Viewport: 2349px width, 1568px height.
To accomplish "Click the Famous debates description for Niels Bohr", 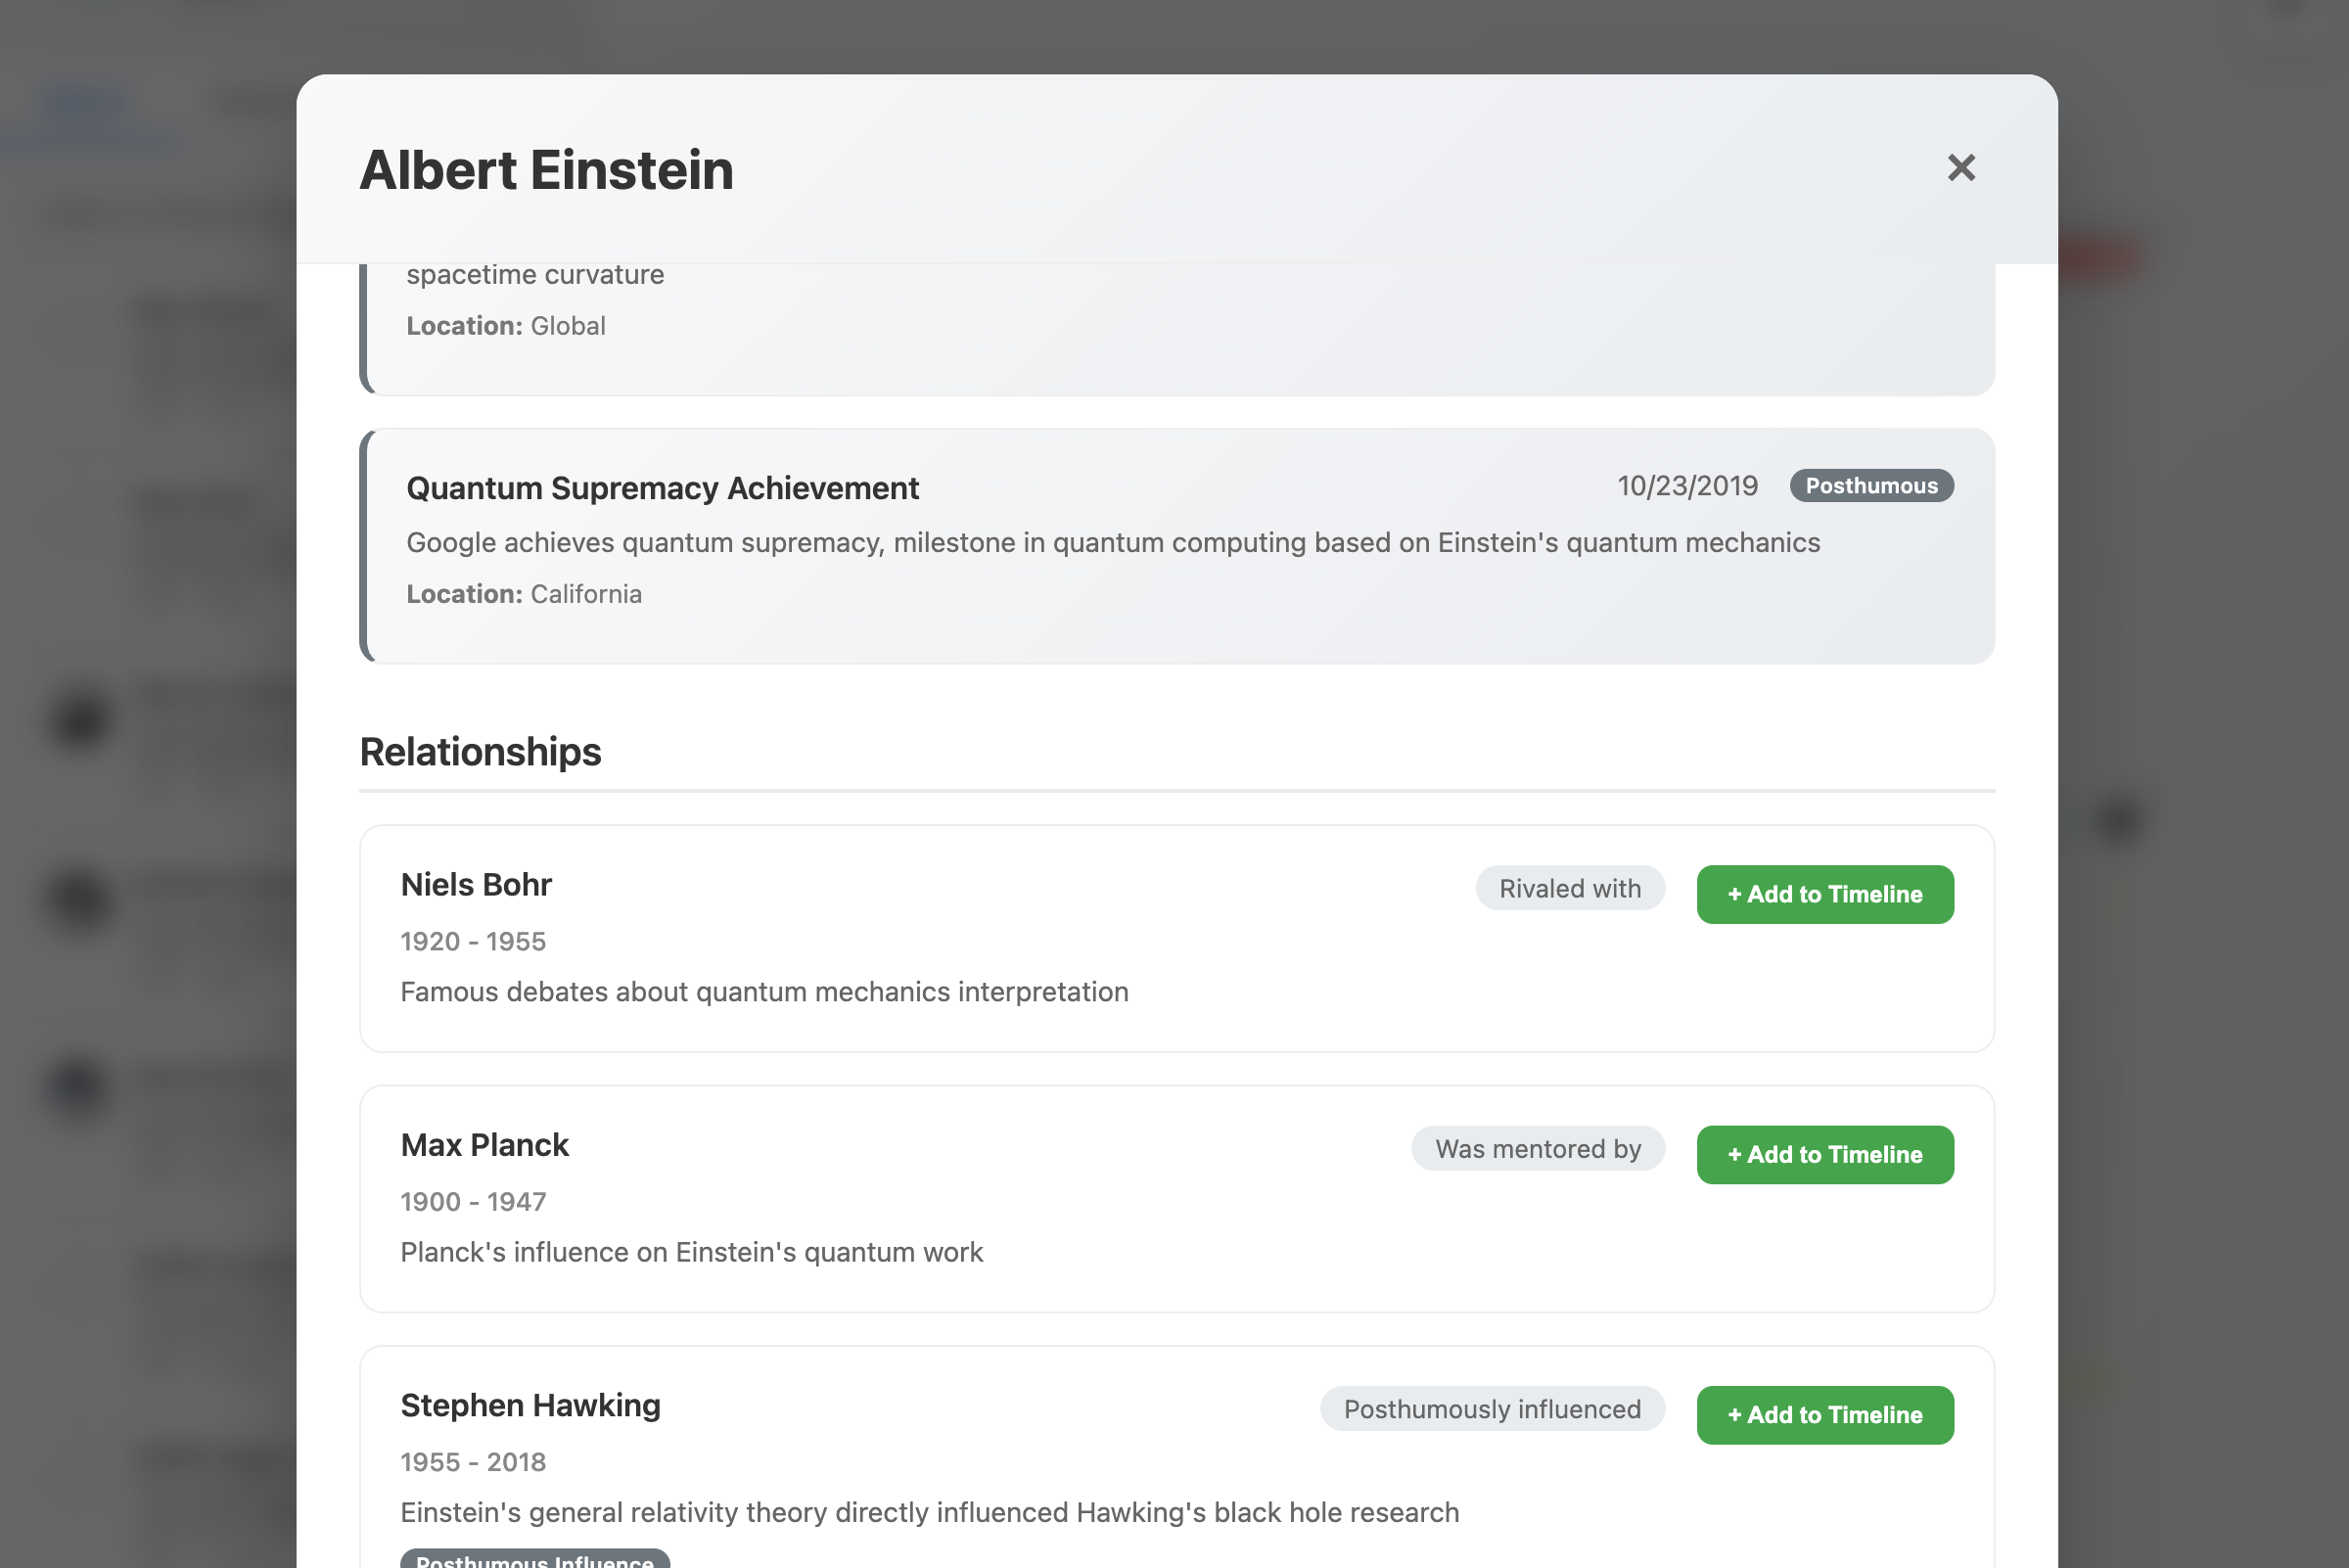I will [764, 992].
